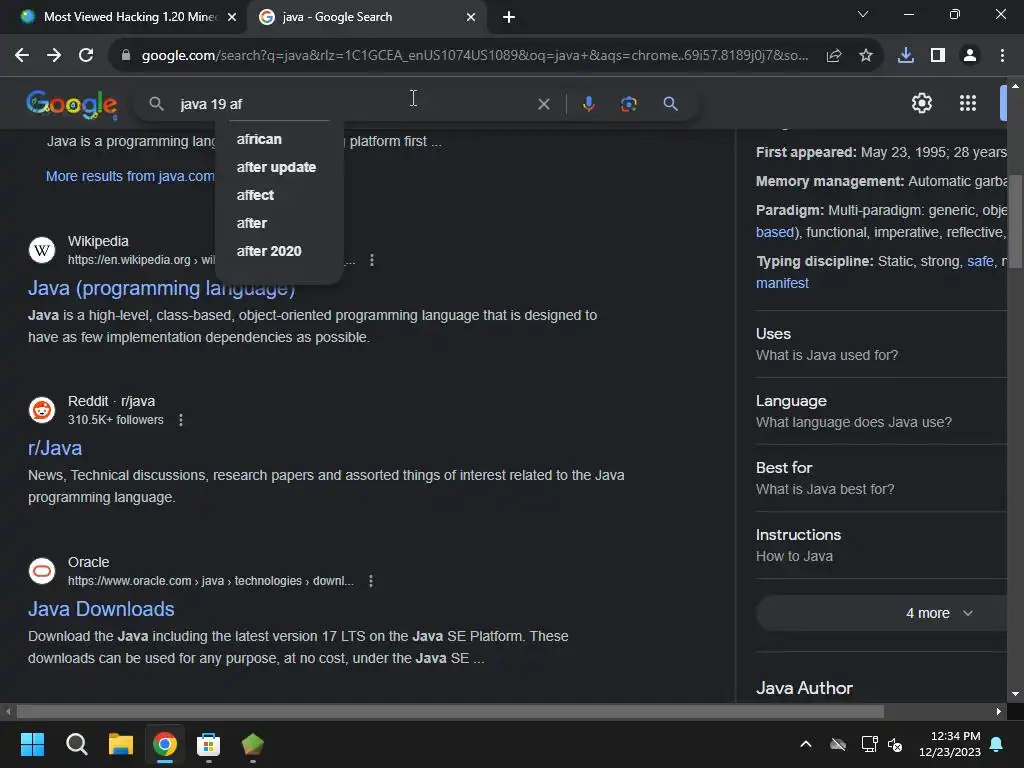Follow the 'manifest' typing discipline link
The width and height of the screenshot is (1024, 768).
(782, 283)
